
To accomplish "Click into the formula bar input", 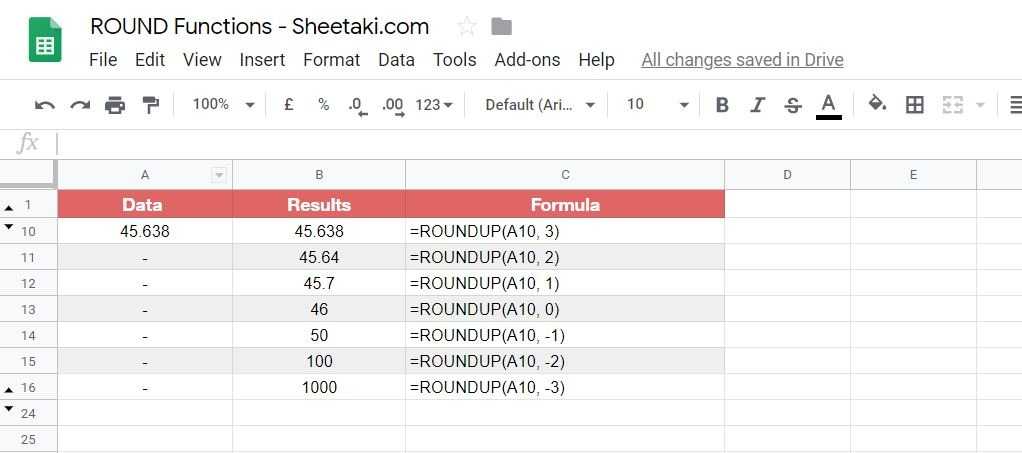I will 500,143.
